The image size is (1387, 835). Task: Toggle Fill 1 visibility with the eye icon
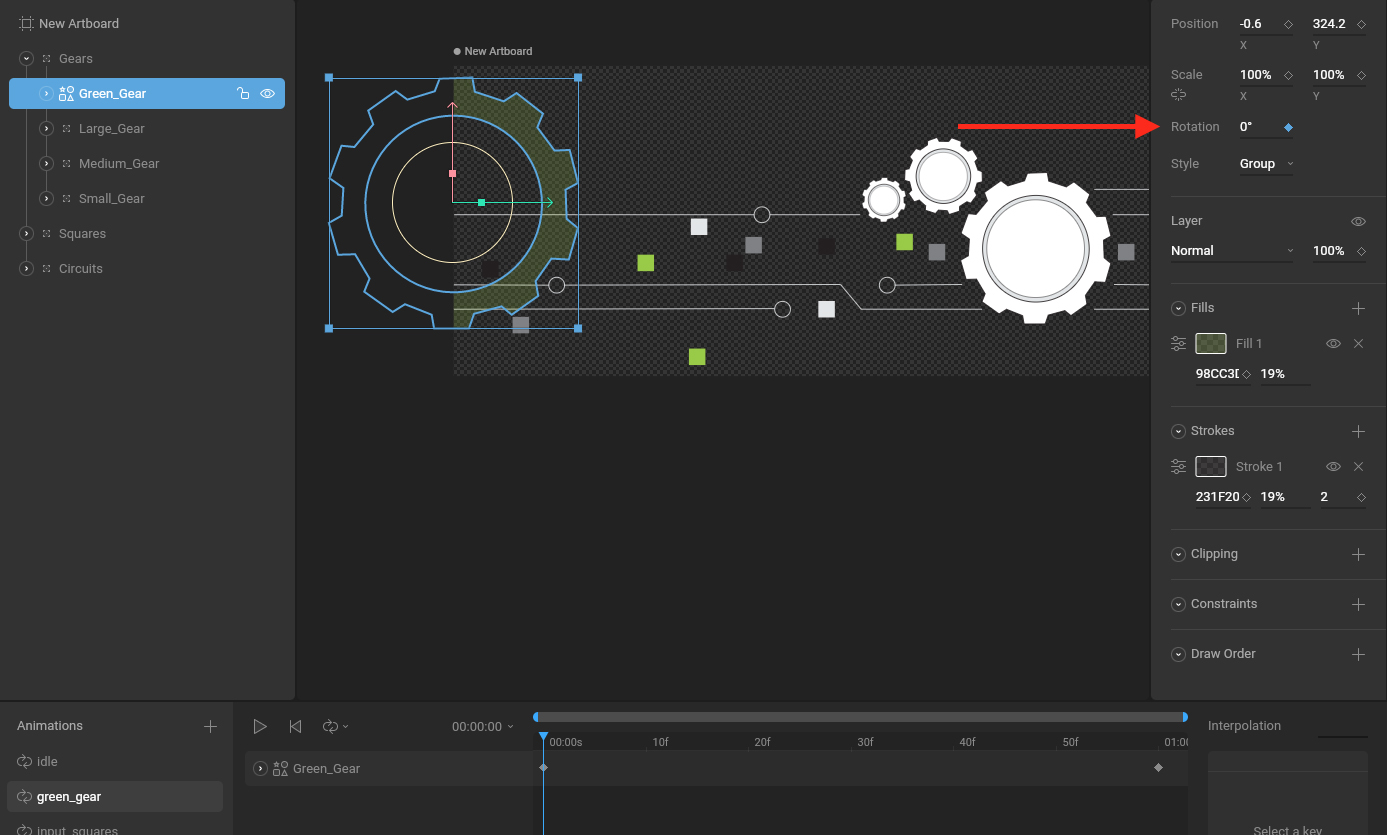pyautogui.click(x=1333, y=343)
